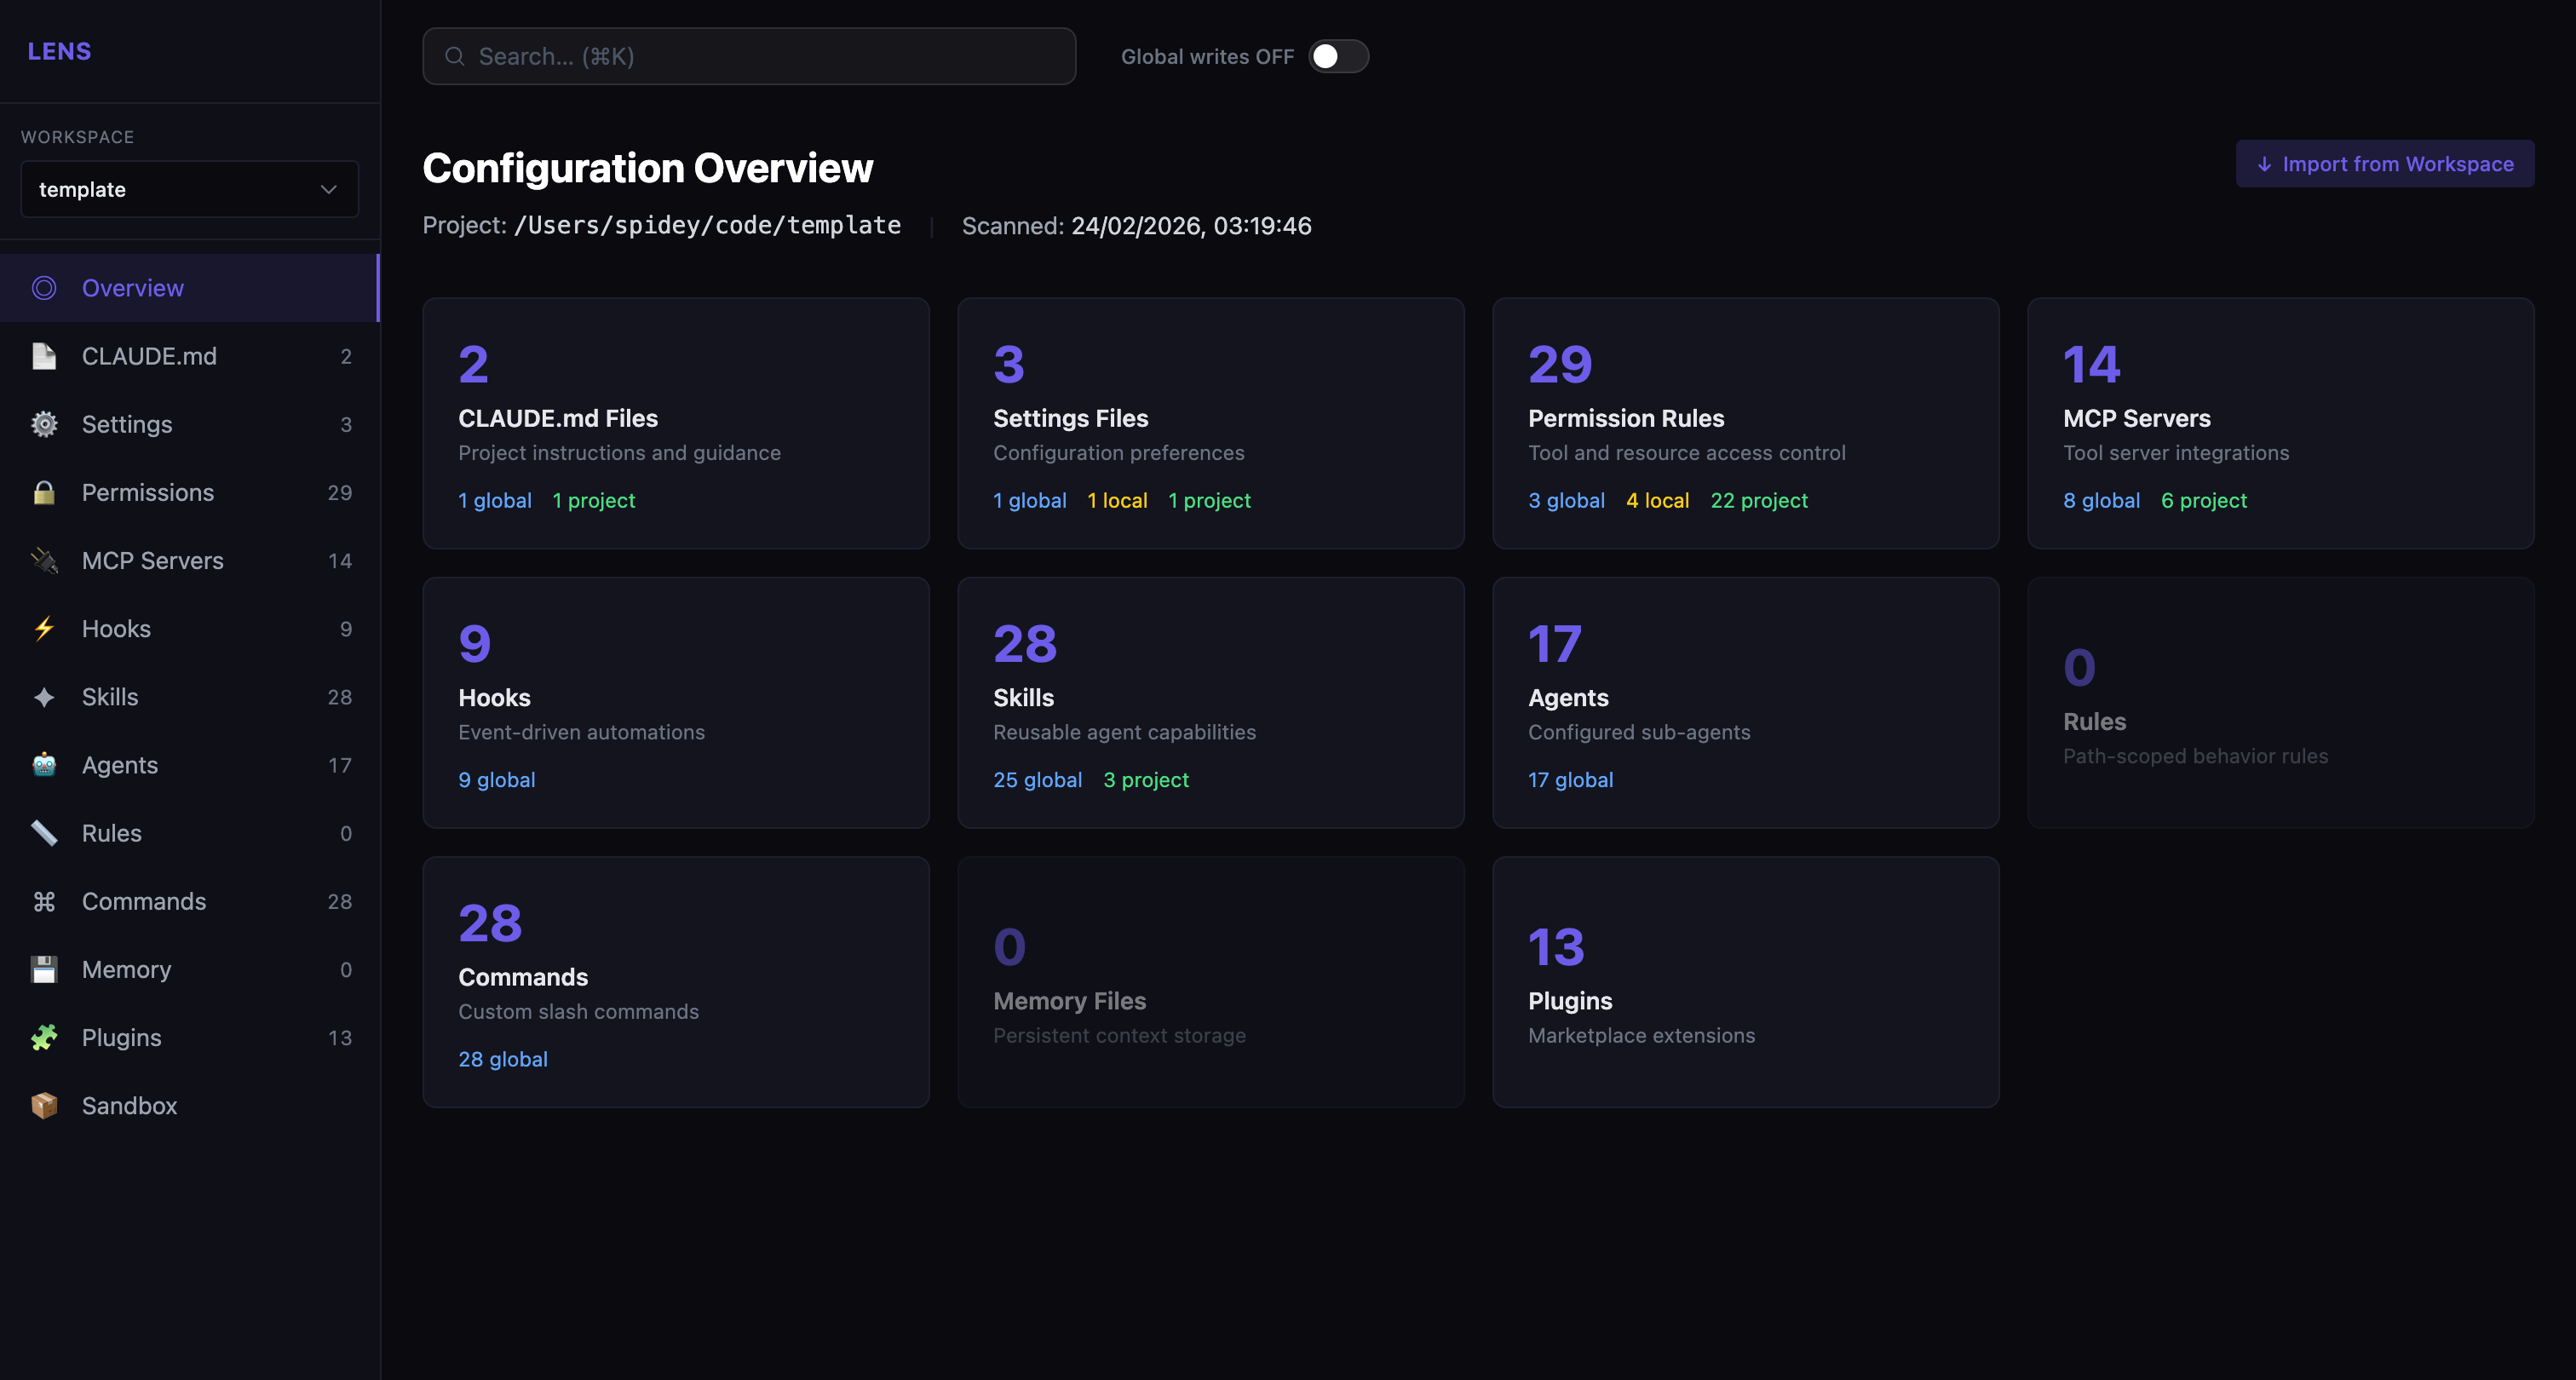2576x1380 pixels.
Task: Click the puzzle piece Plugins icon
Action: point(44,1037)
